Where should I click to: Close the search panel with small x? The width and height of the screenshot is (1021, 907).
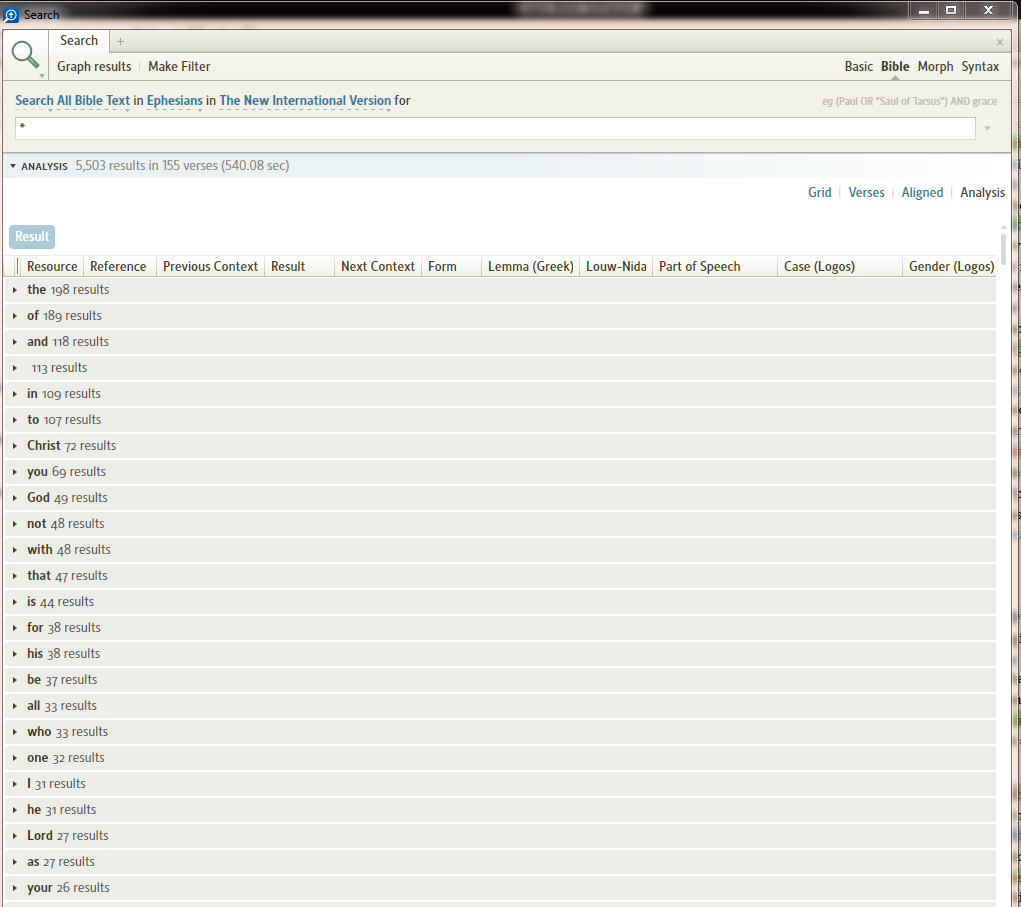coord(1000,42)
